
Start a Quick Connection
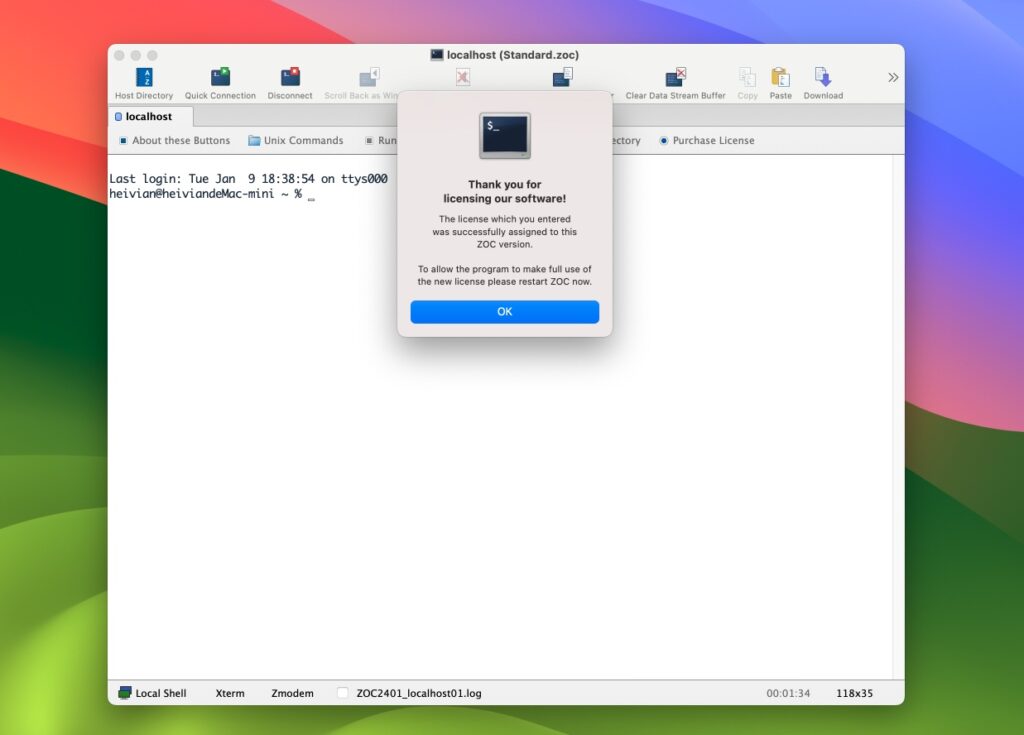coord(220,80)
